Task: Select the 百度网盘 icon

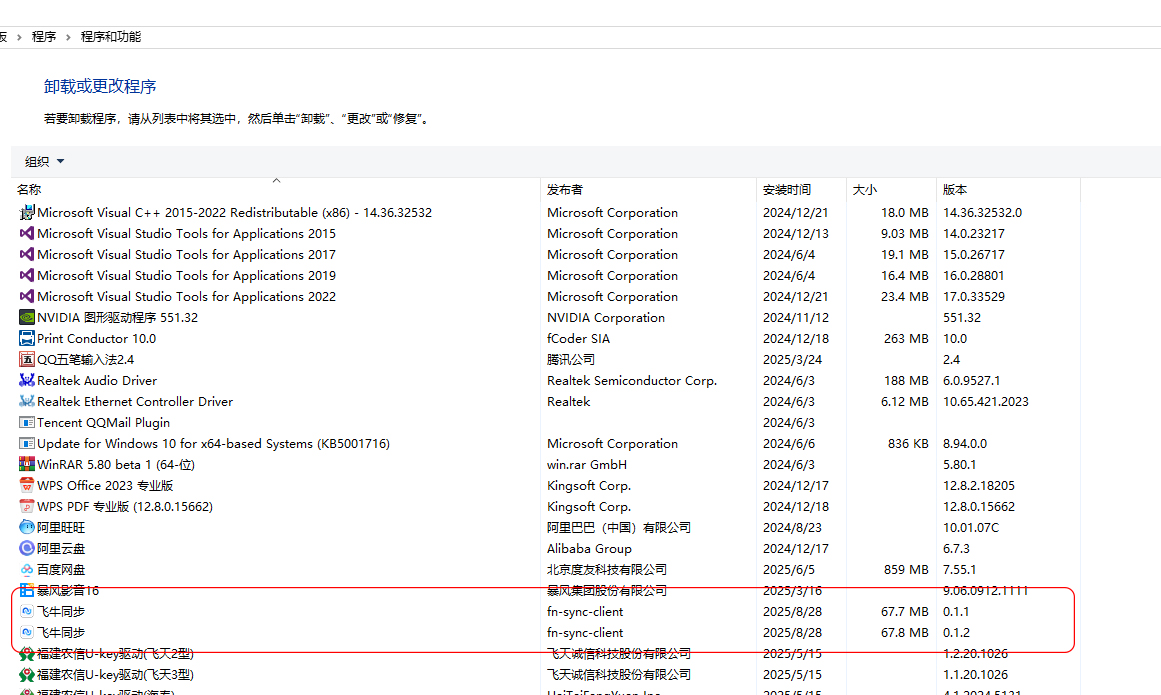Action: click(x=27, y=570)
